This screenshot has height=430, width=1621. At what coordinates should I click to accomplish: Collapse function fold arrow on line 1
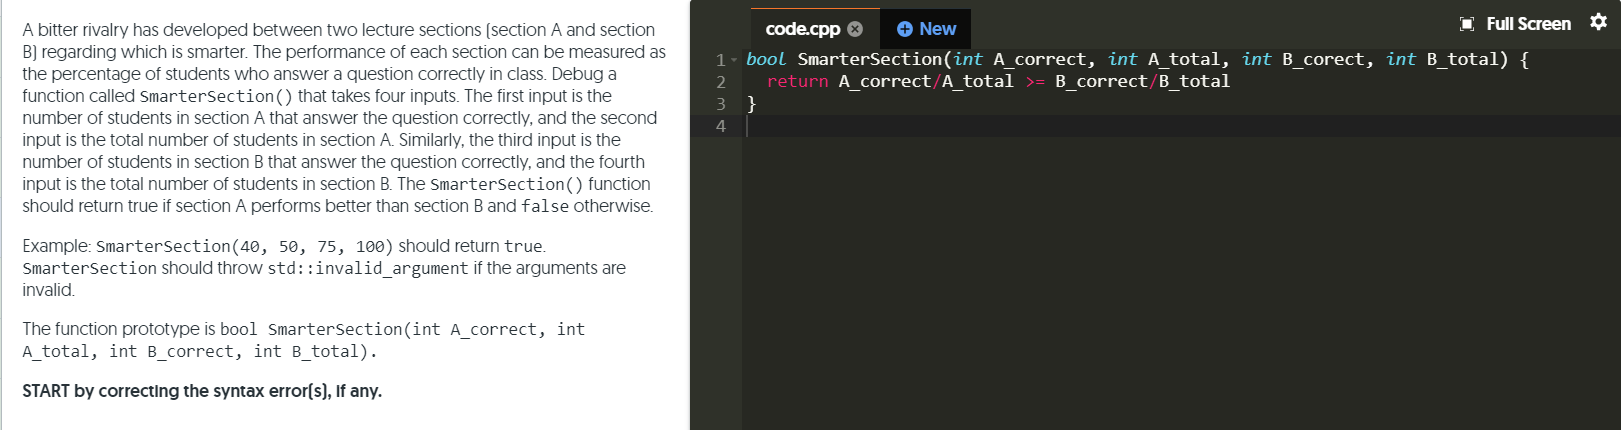[x=734, y=60]
